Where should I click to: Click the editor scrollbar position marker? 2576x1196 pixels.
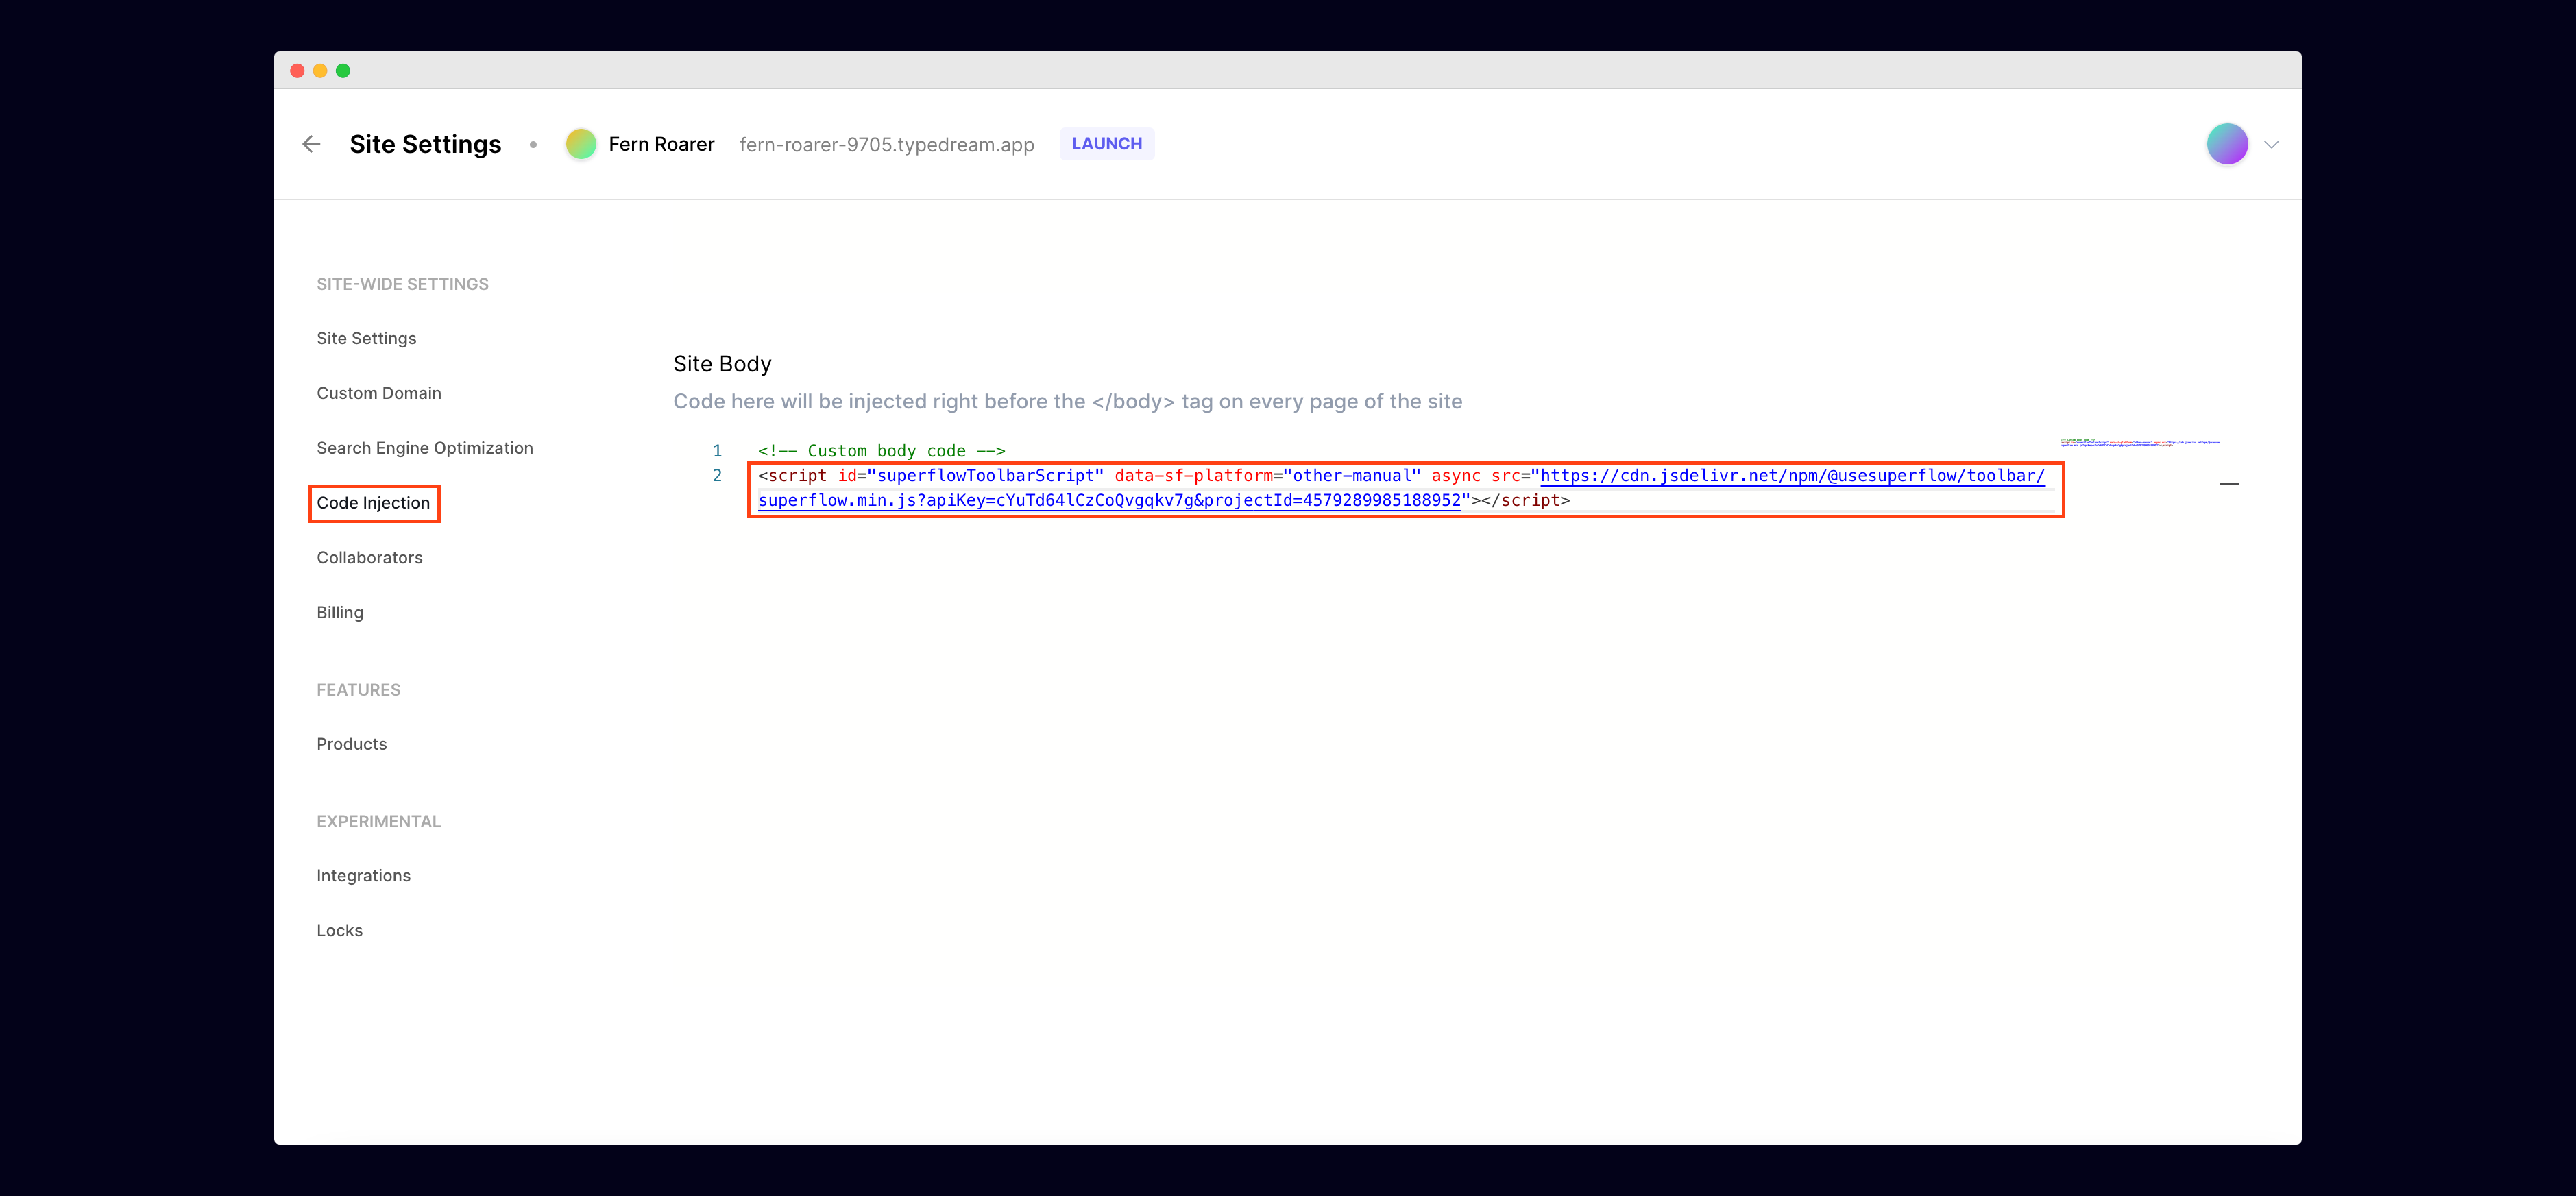pos(2229,484)
